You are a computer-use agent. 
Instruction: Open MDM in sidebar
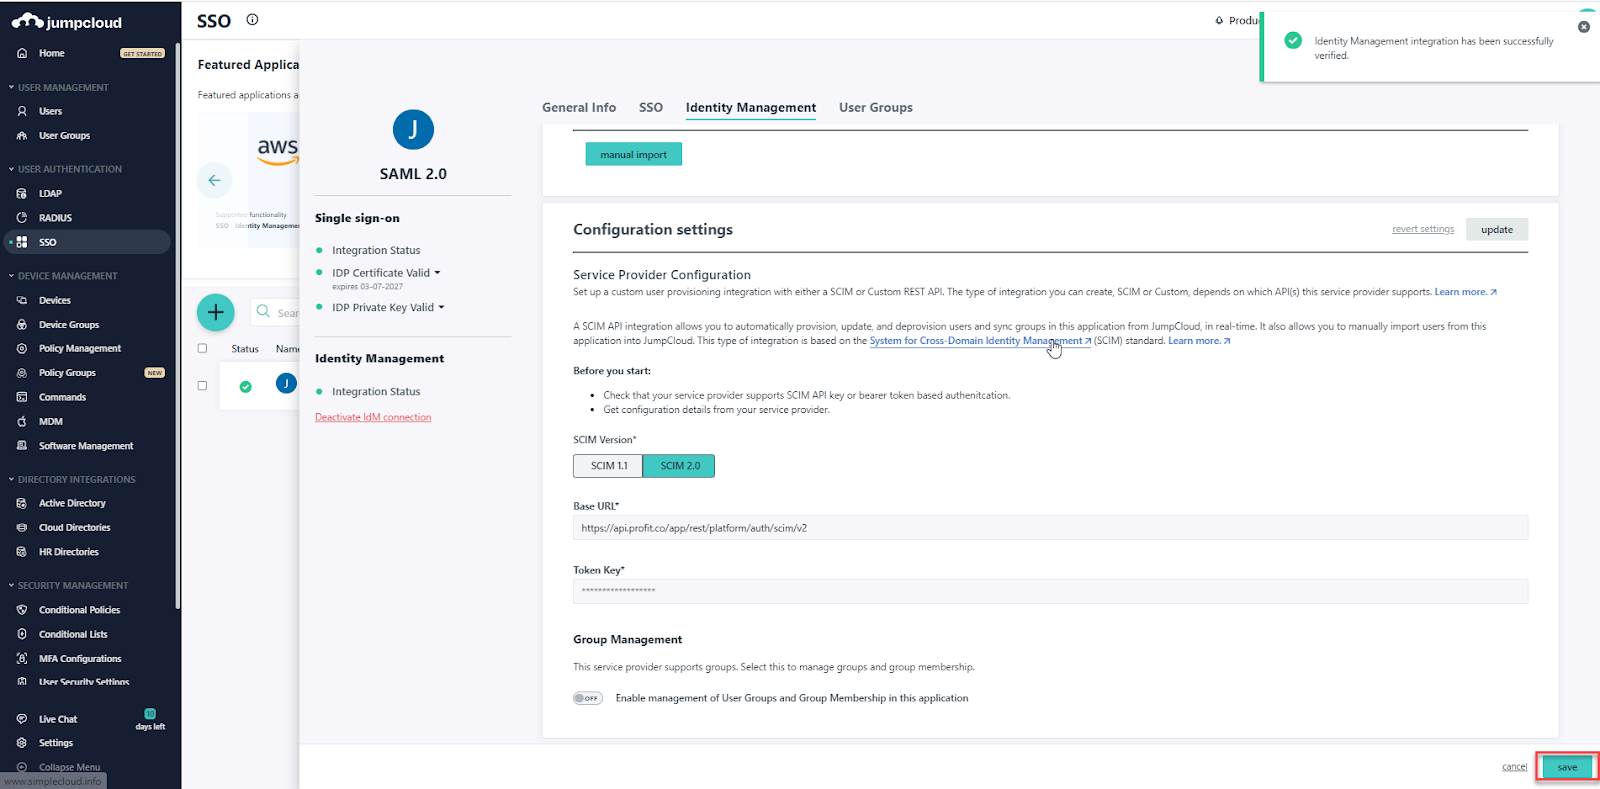(51, 422)
